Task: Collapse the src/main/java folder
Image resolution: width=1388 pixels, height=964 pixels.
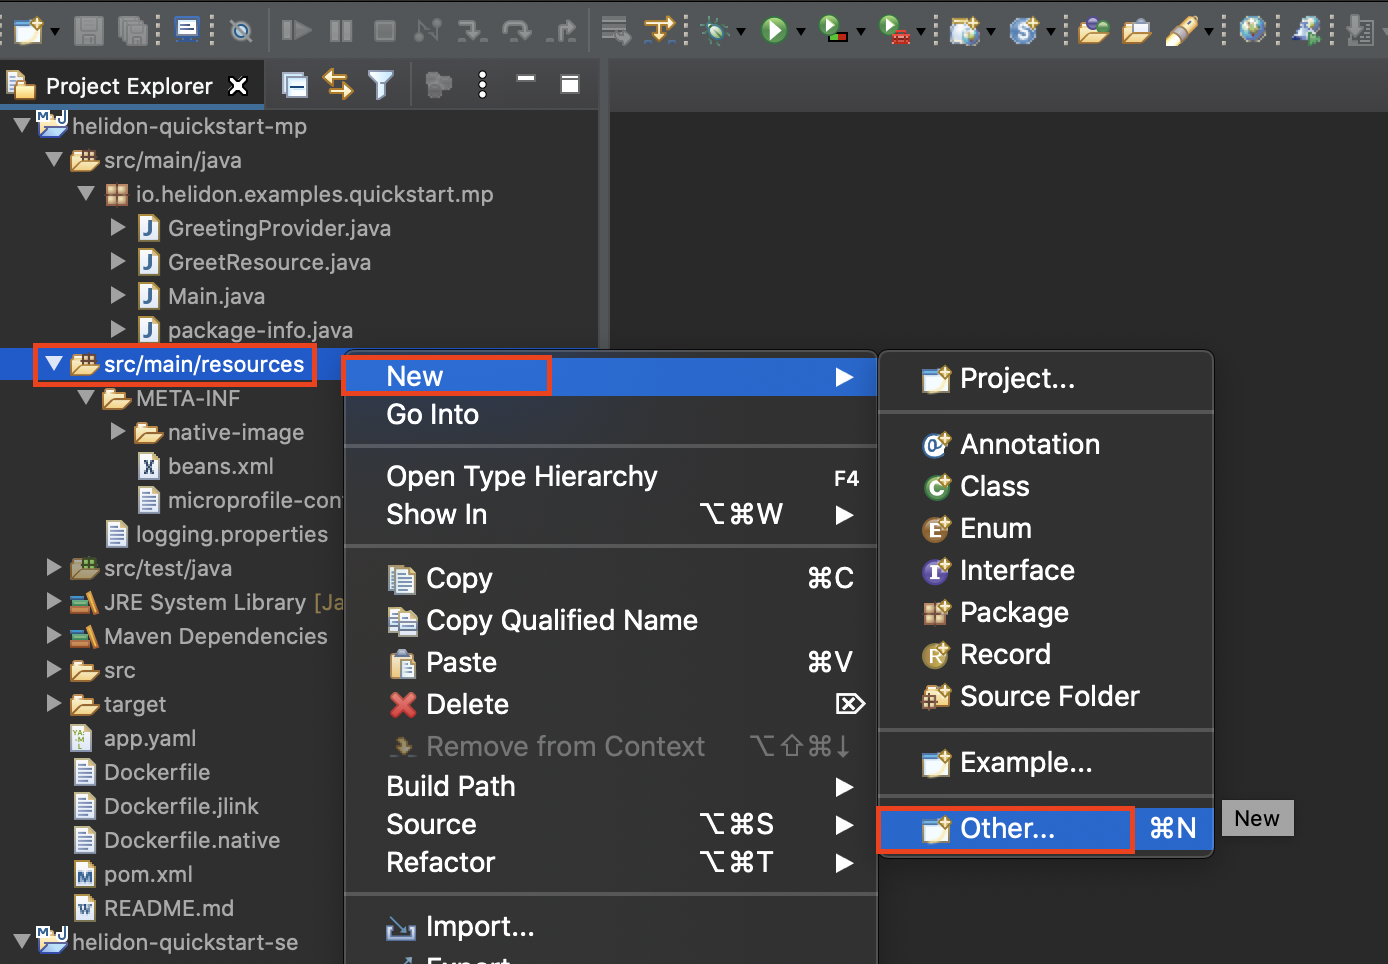Action: [54, 160]
